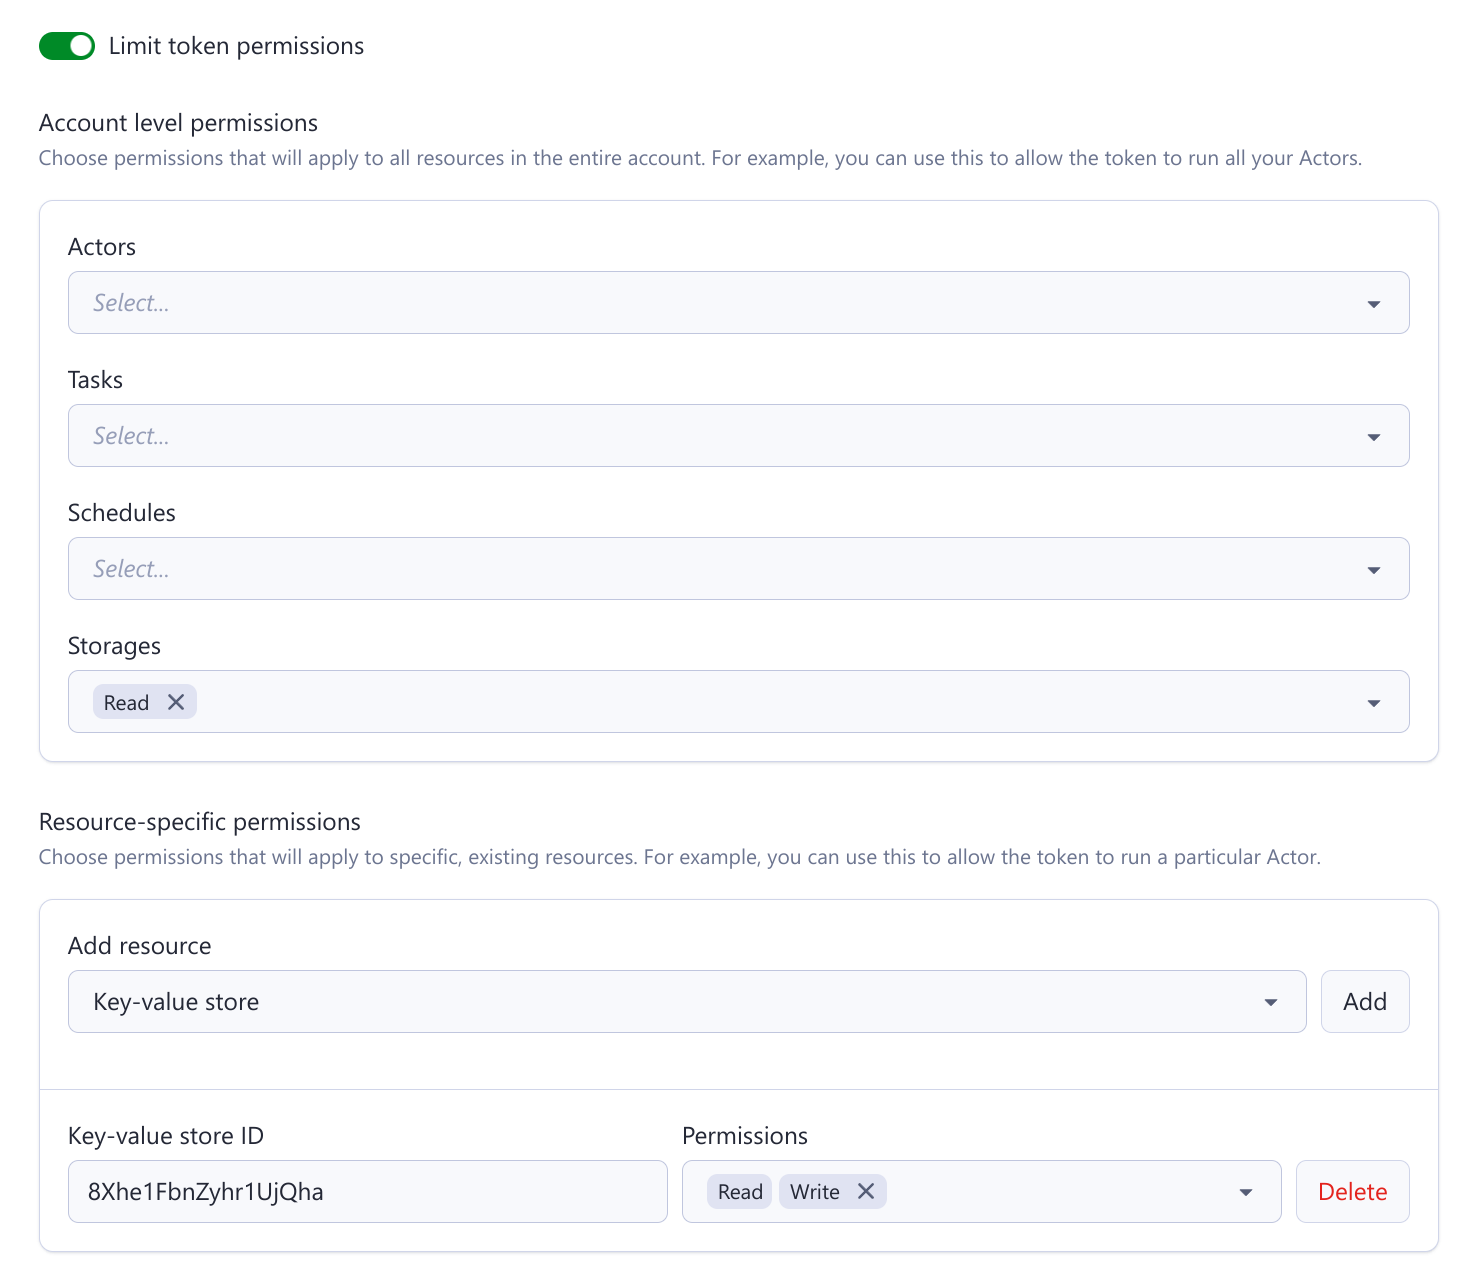Click the Storages dropdown arrow
Image resolution: width=1484 pixels, height=1275 pixels.
point(1374,701)
